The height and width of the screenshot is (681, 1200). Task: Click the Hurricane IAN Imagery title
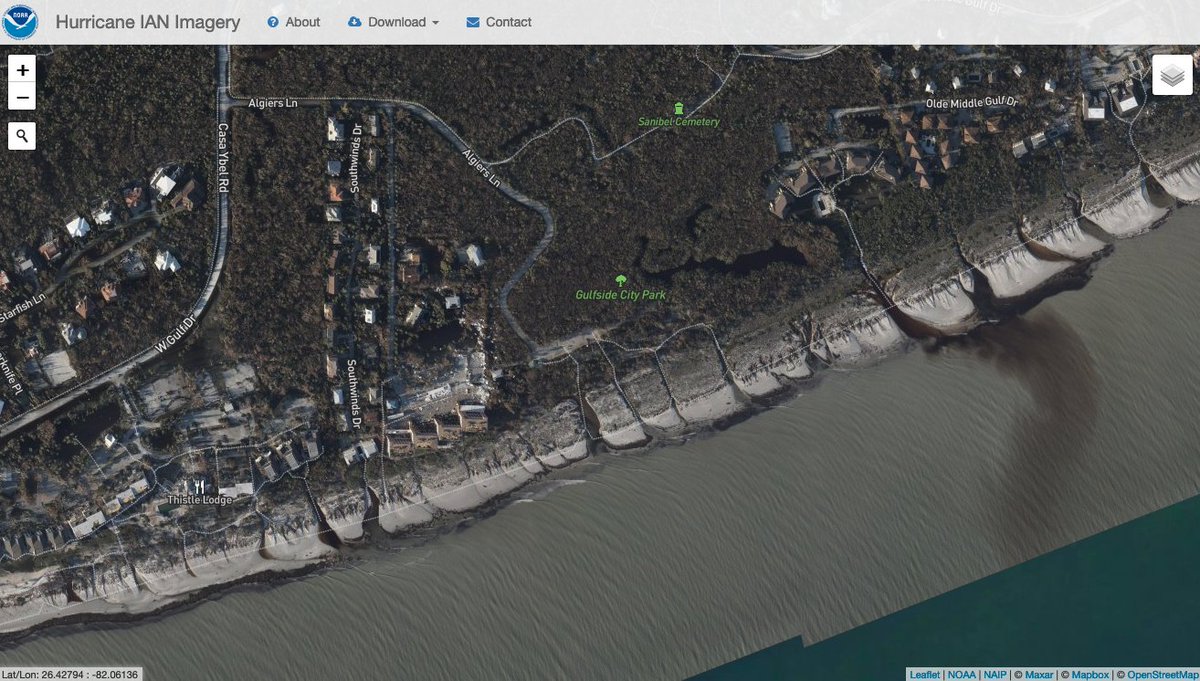click(x=148, y=22)
